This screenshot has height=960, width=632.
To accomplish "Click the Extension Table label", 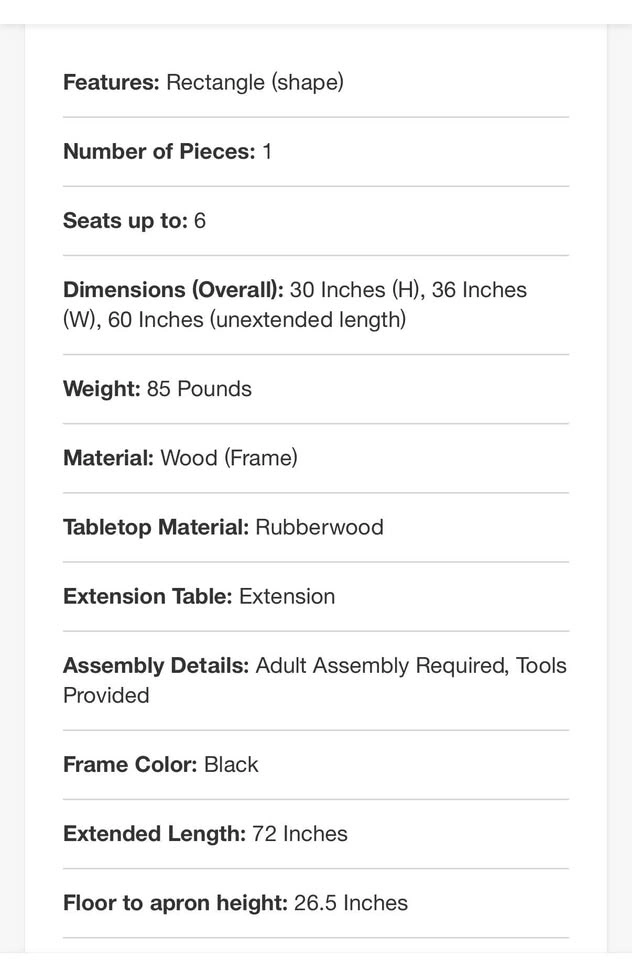I will pos(147,596).
